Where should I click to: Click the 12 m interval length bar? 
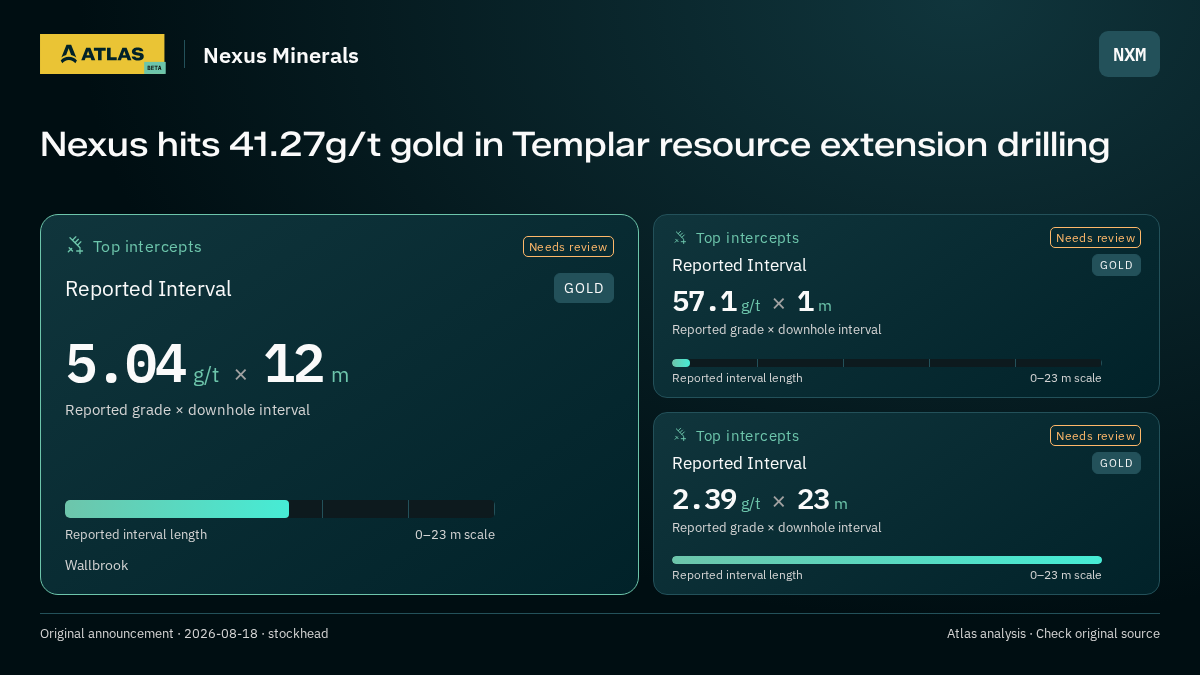coord(280,509)
